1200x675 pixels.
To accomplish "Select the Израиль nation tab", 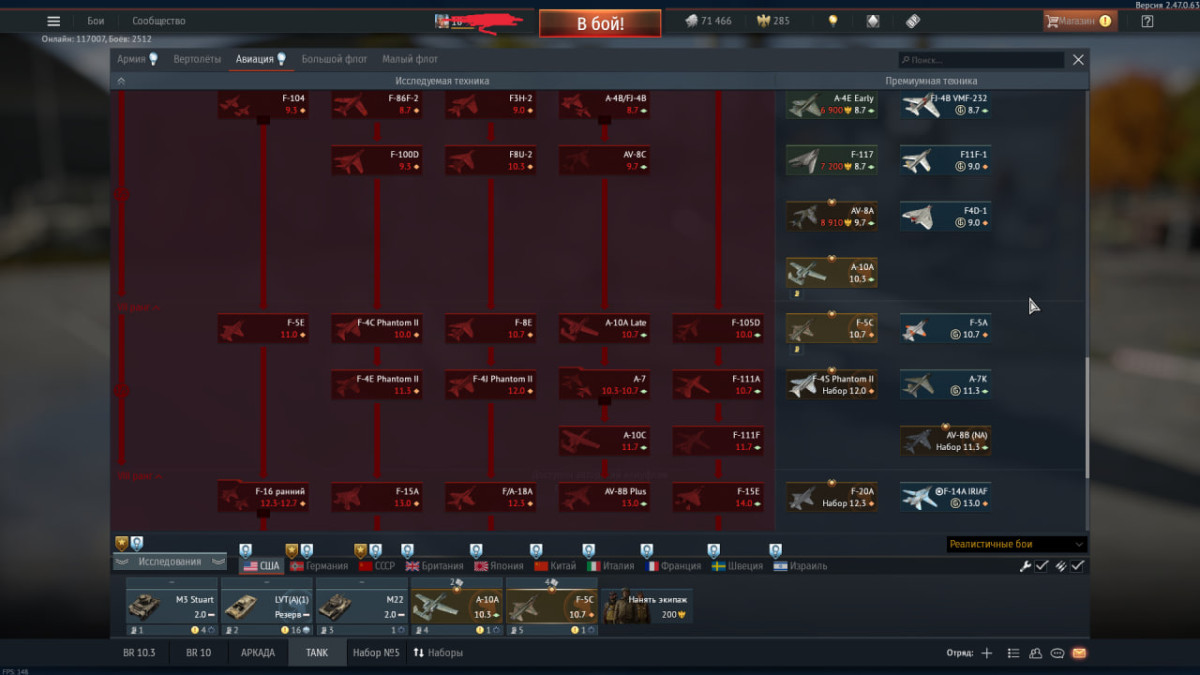I will click(801, 566).
